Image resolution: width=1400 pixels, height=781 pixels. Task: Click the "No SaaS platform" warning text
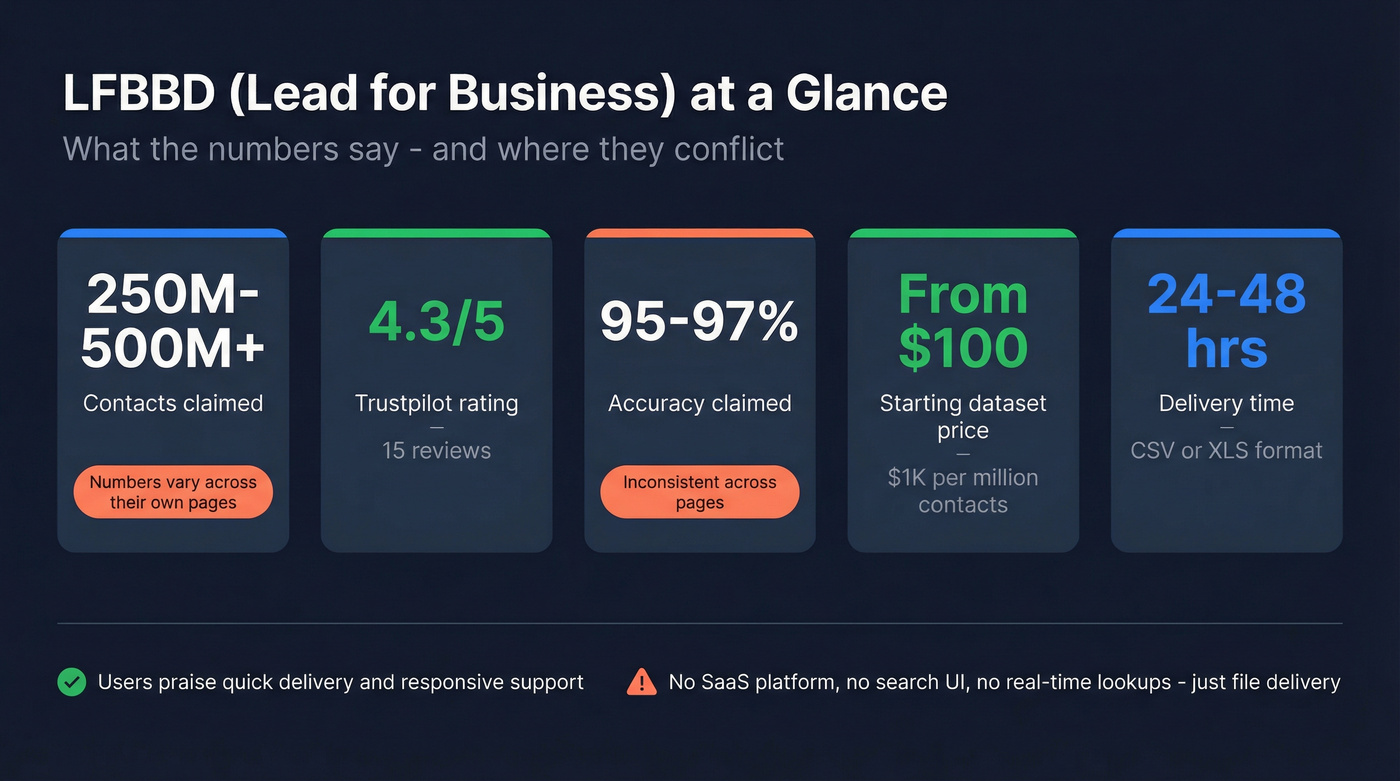point(1004,682)
